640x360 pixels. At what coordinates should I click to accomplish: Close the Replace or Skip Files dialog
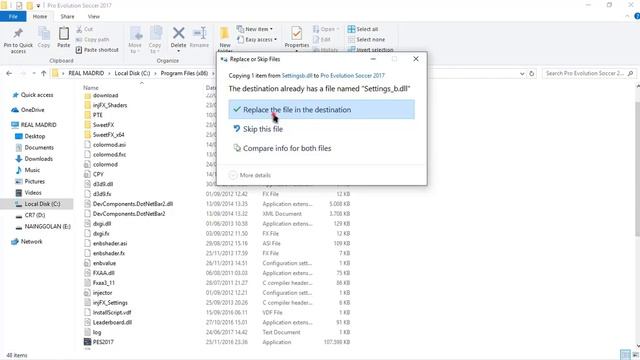tap(416, 59)
